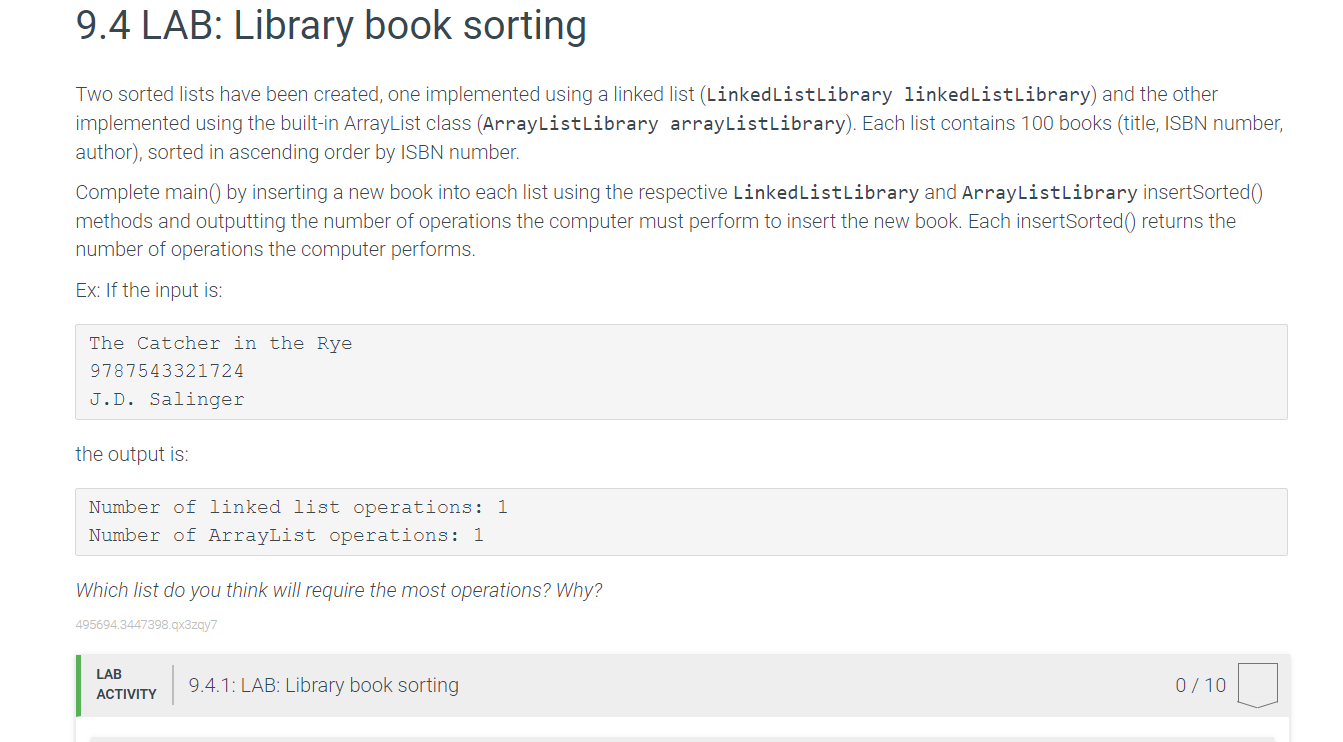This screenshot has height=742, width=1343.
Task: Click the activity title 9.4.1: LAB: Library book sorting
Action: point(322,685)
